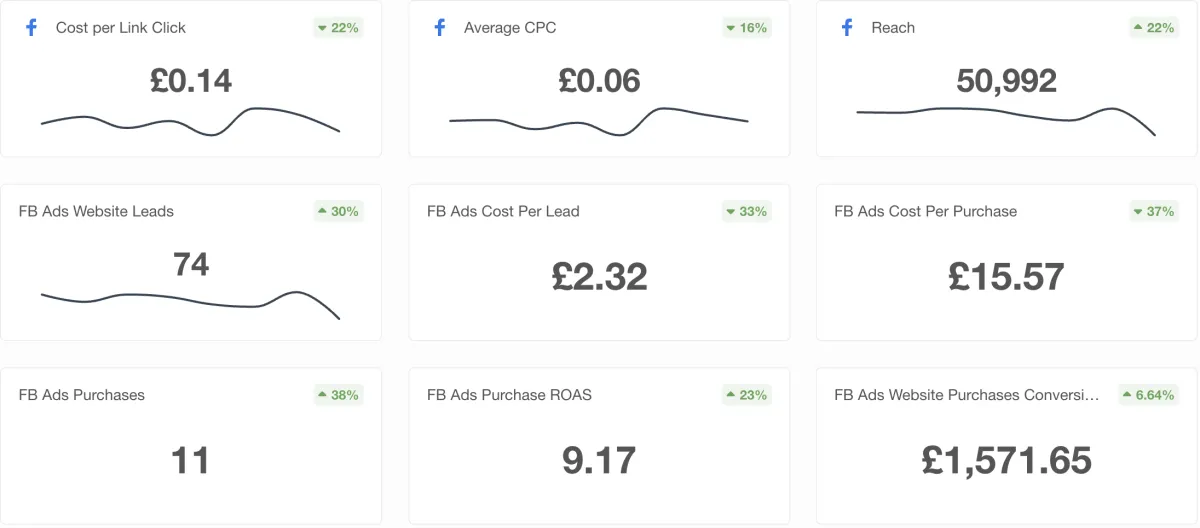Click the 6.64% badge on Purchases Conversion

(x=1148, y=395)
